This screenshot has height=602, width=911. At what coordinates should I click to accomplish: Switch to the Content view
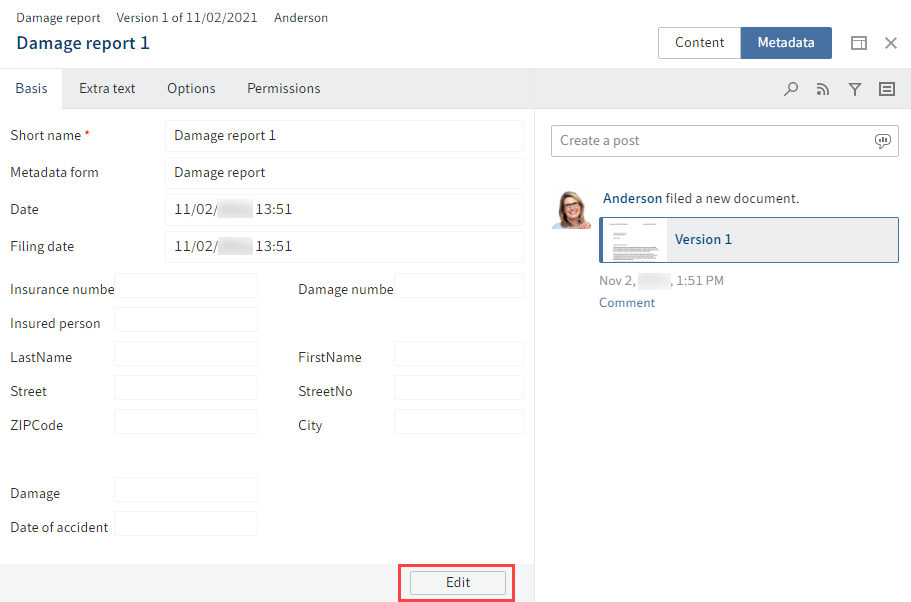click(x=699, y=43)
